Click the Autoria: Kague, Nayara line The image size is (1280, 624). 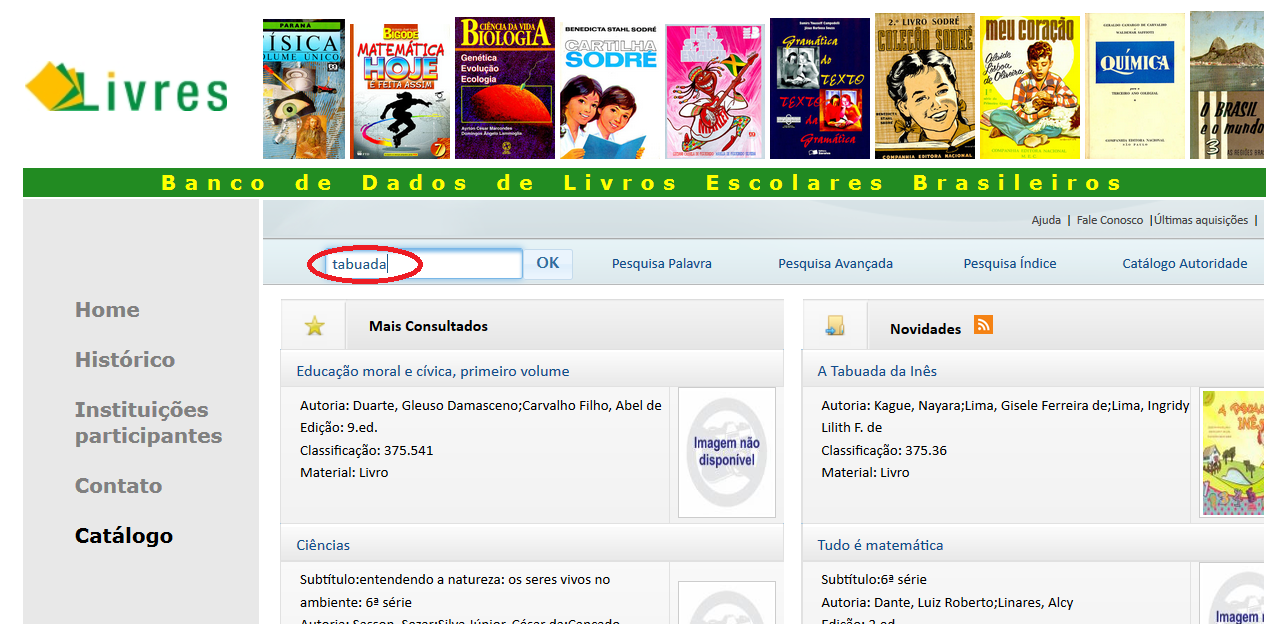coord(1005,405)
